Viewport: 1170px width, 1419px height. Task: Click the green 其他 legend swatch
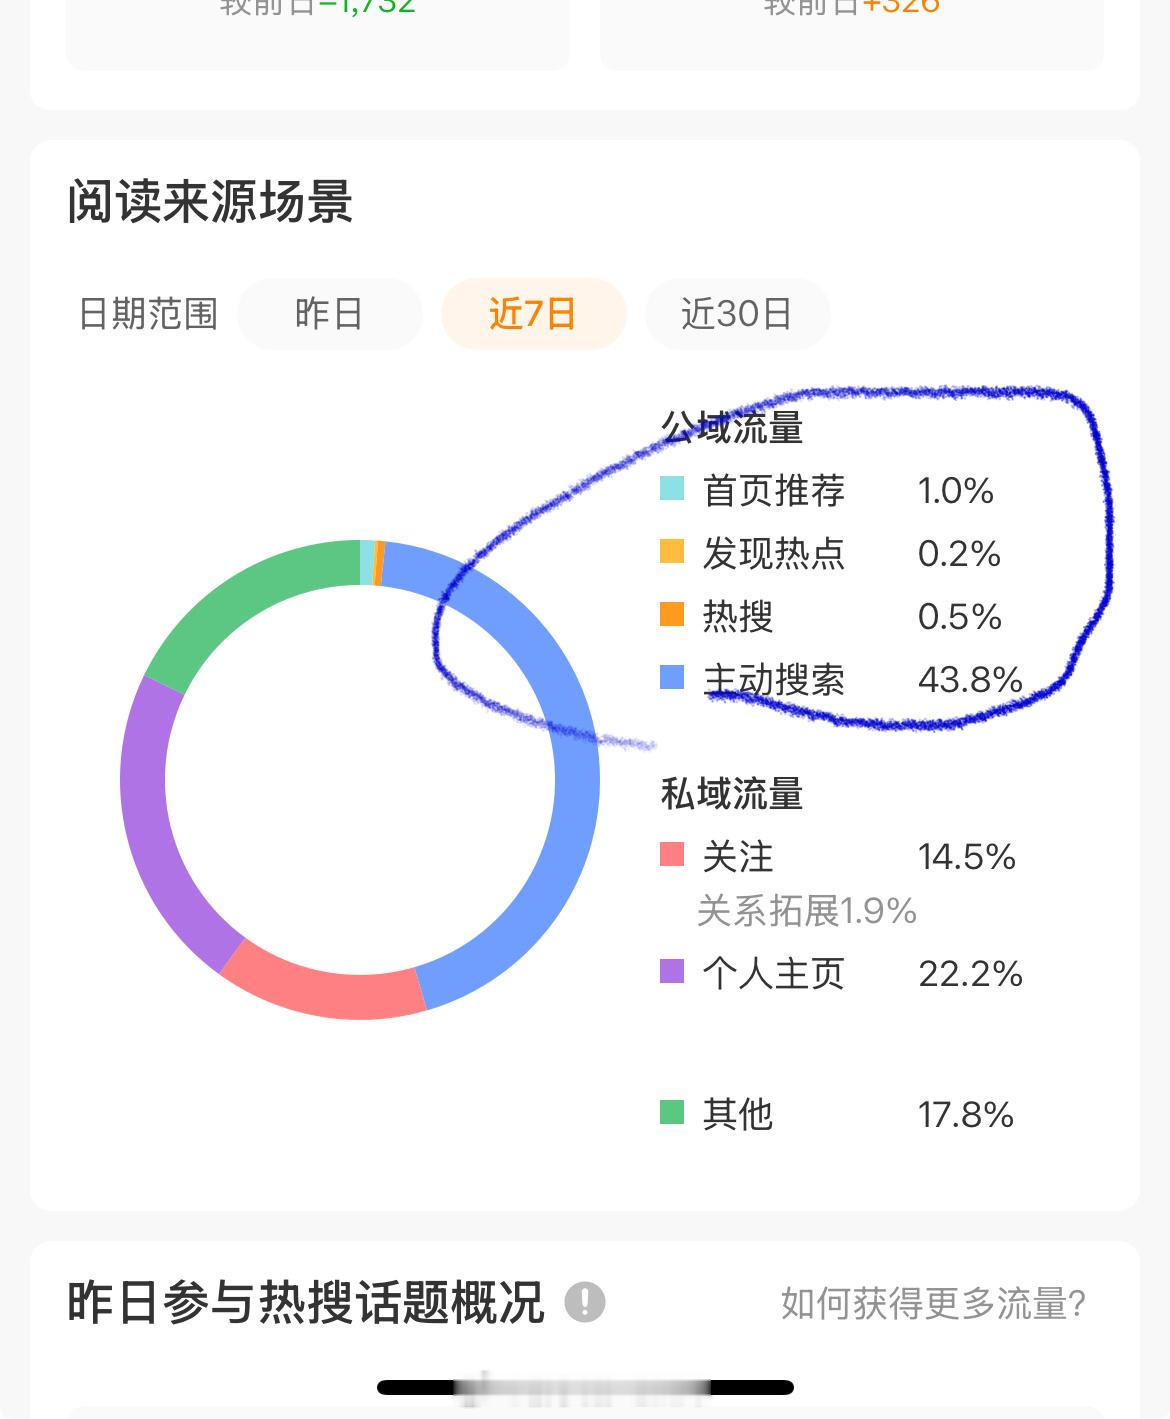click(x=672, y=1112)
